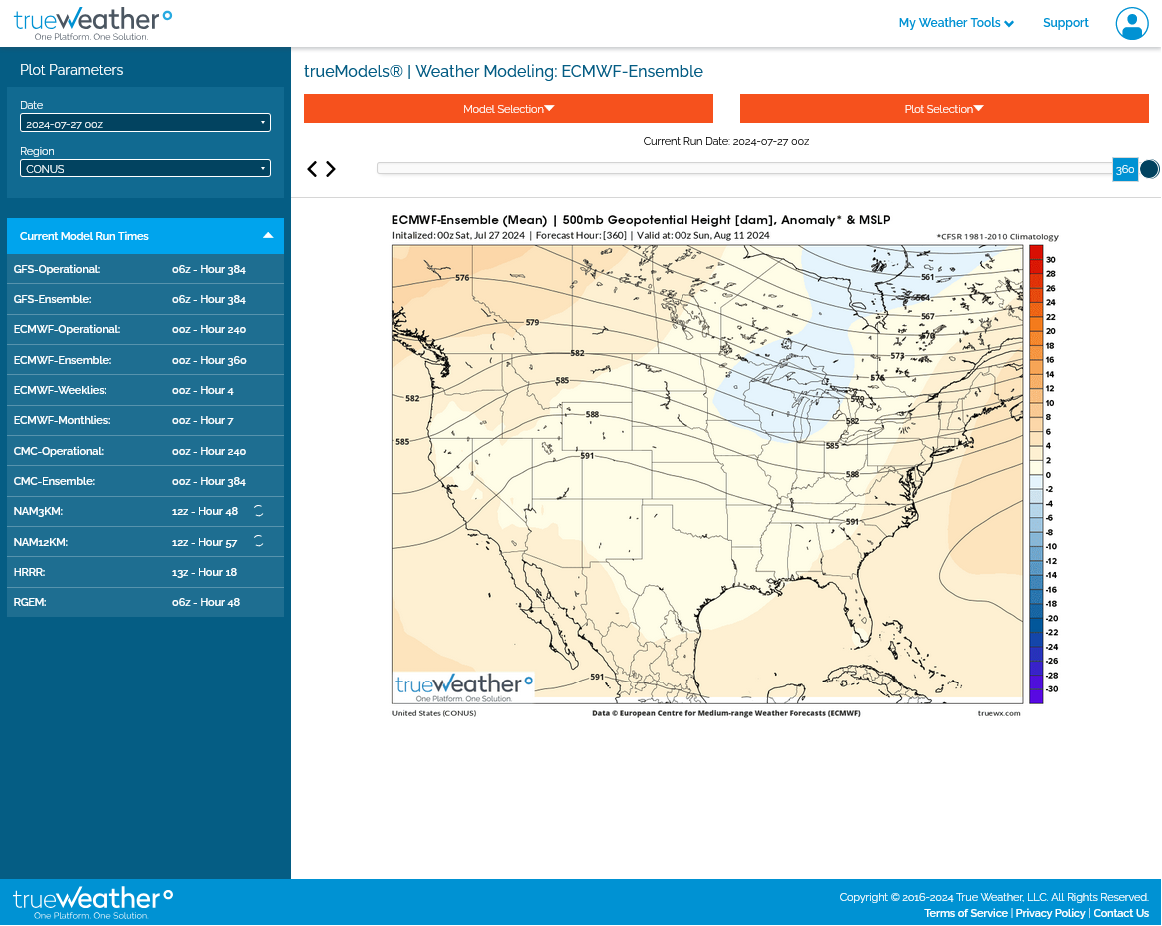Collapse the Current Model Run Times panel
Screen dimensions: 1162x926
click(145, 236)
